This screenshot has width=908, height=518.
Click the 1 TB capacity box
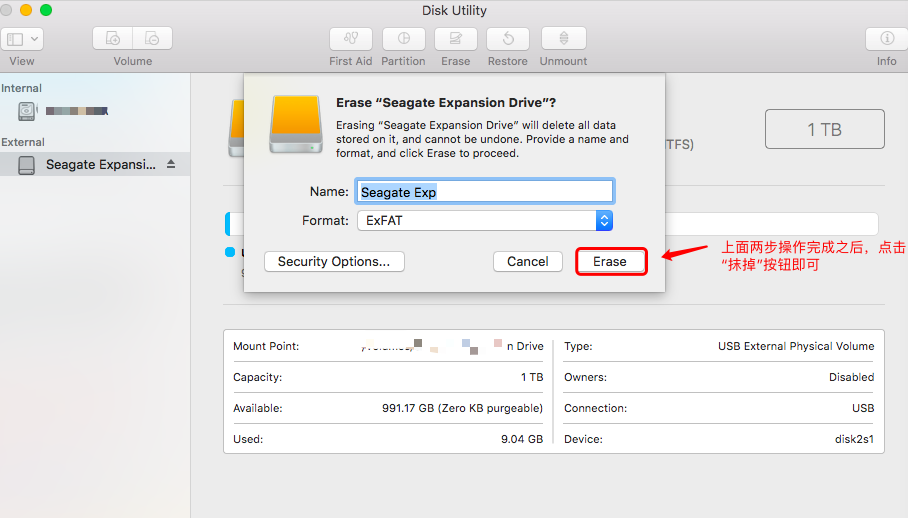tap(825, 129)
